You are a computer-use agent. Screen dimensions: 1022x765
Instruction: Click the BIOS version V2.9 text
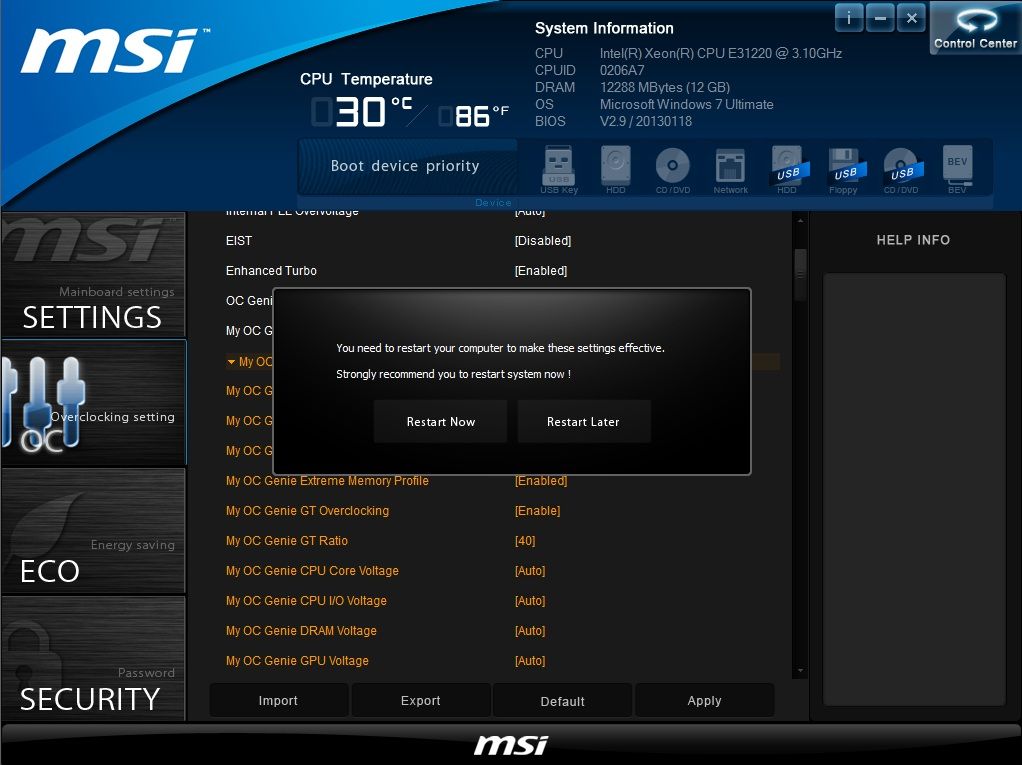pyautogui.click(x=646, y=121)
